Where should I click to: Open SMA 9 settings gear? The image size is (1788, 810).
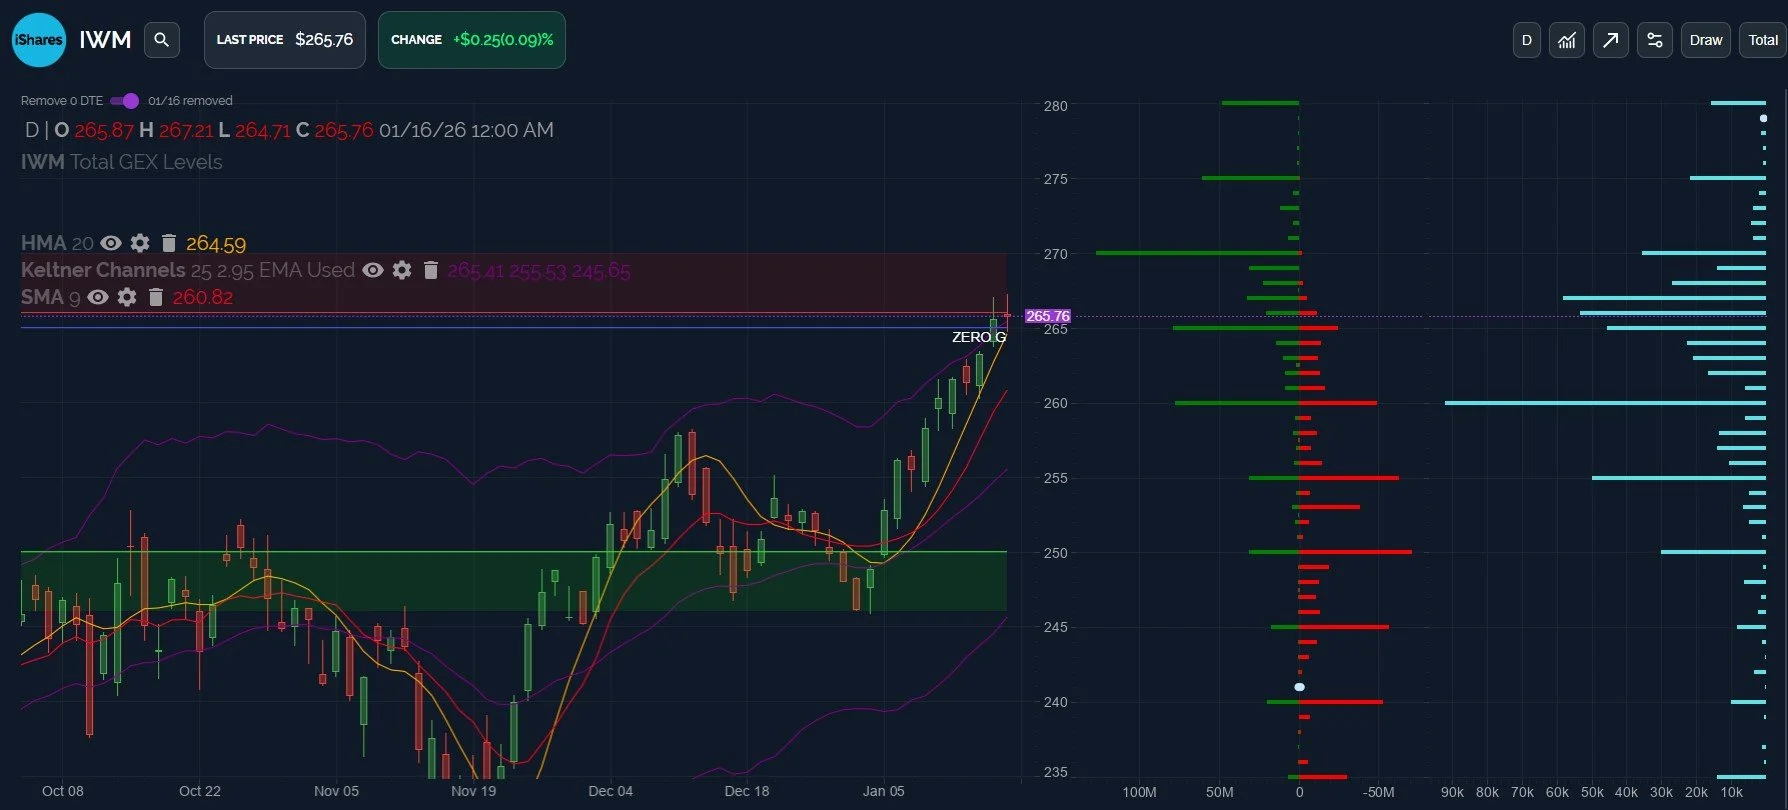click(127, 297)
